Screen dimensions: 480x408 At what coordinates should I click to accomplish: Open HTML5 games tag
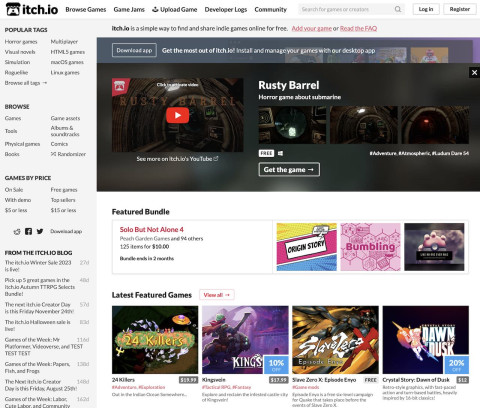pos(68,52)
